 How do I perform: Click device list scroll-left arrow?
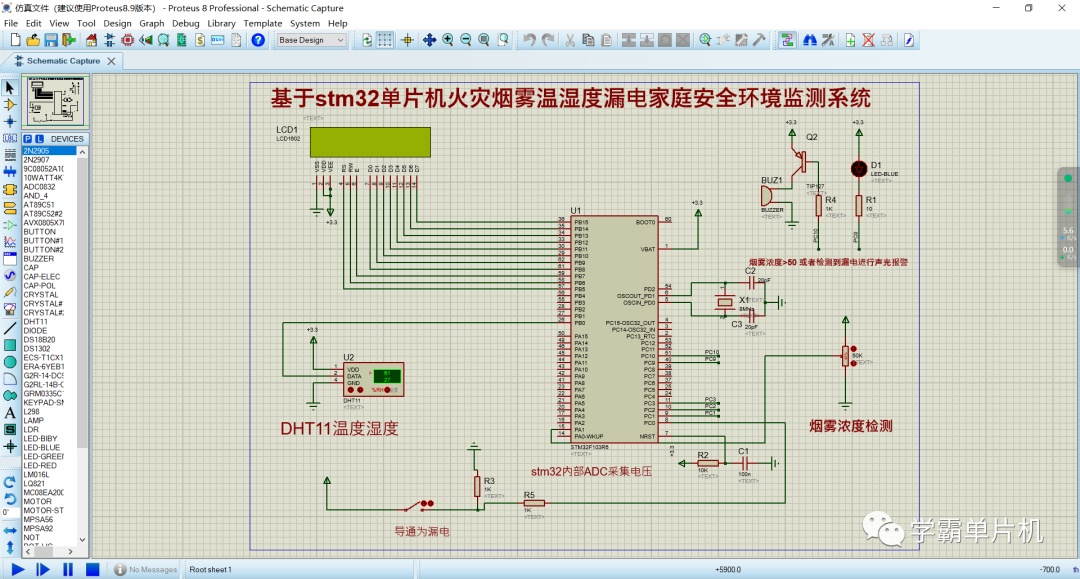pos(28,551)
